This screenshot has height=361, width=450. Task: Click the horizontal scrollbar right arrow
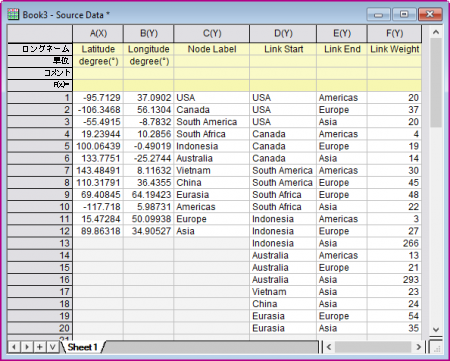(419, 347)
